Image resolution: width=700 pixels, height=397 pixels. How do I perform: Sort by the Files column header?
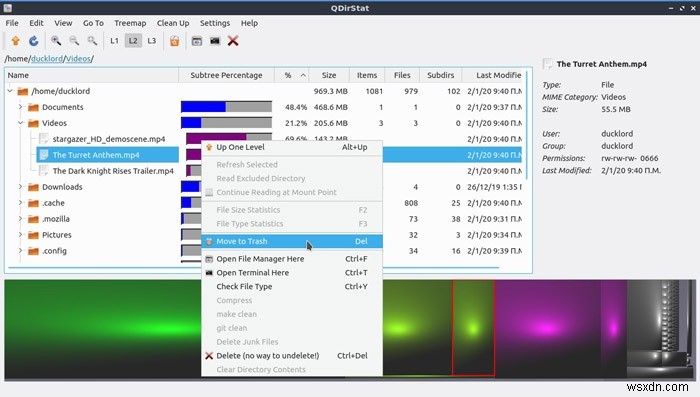[x=402, y=75]
